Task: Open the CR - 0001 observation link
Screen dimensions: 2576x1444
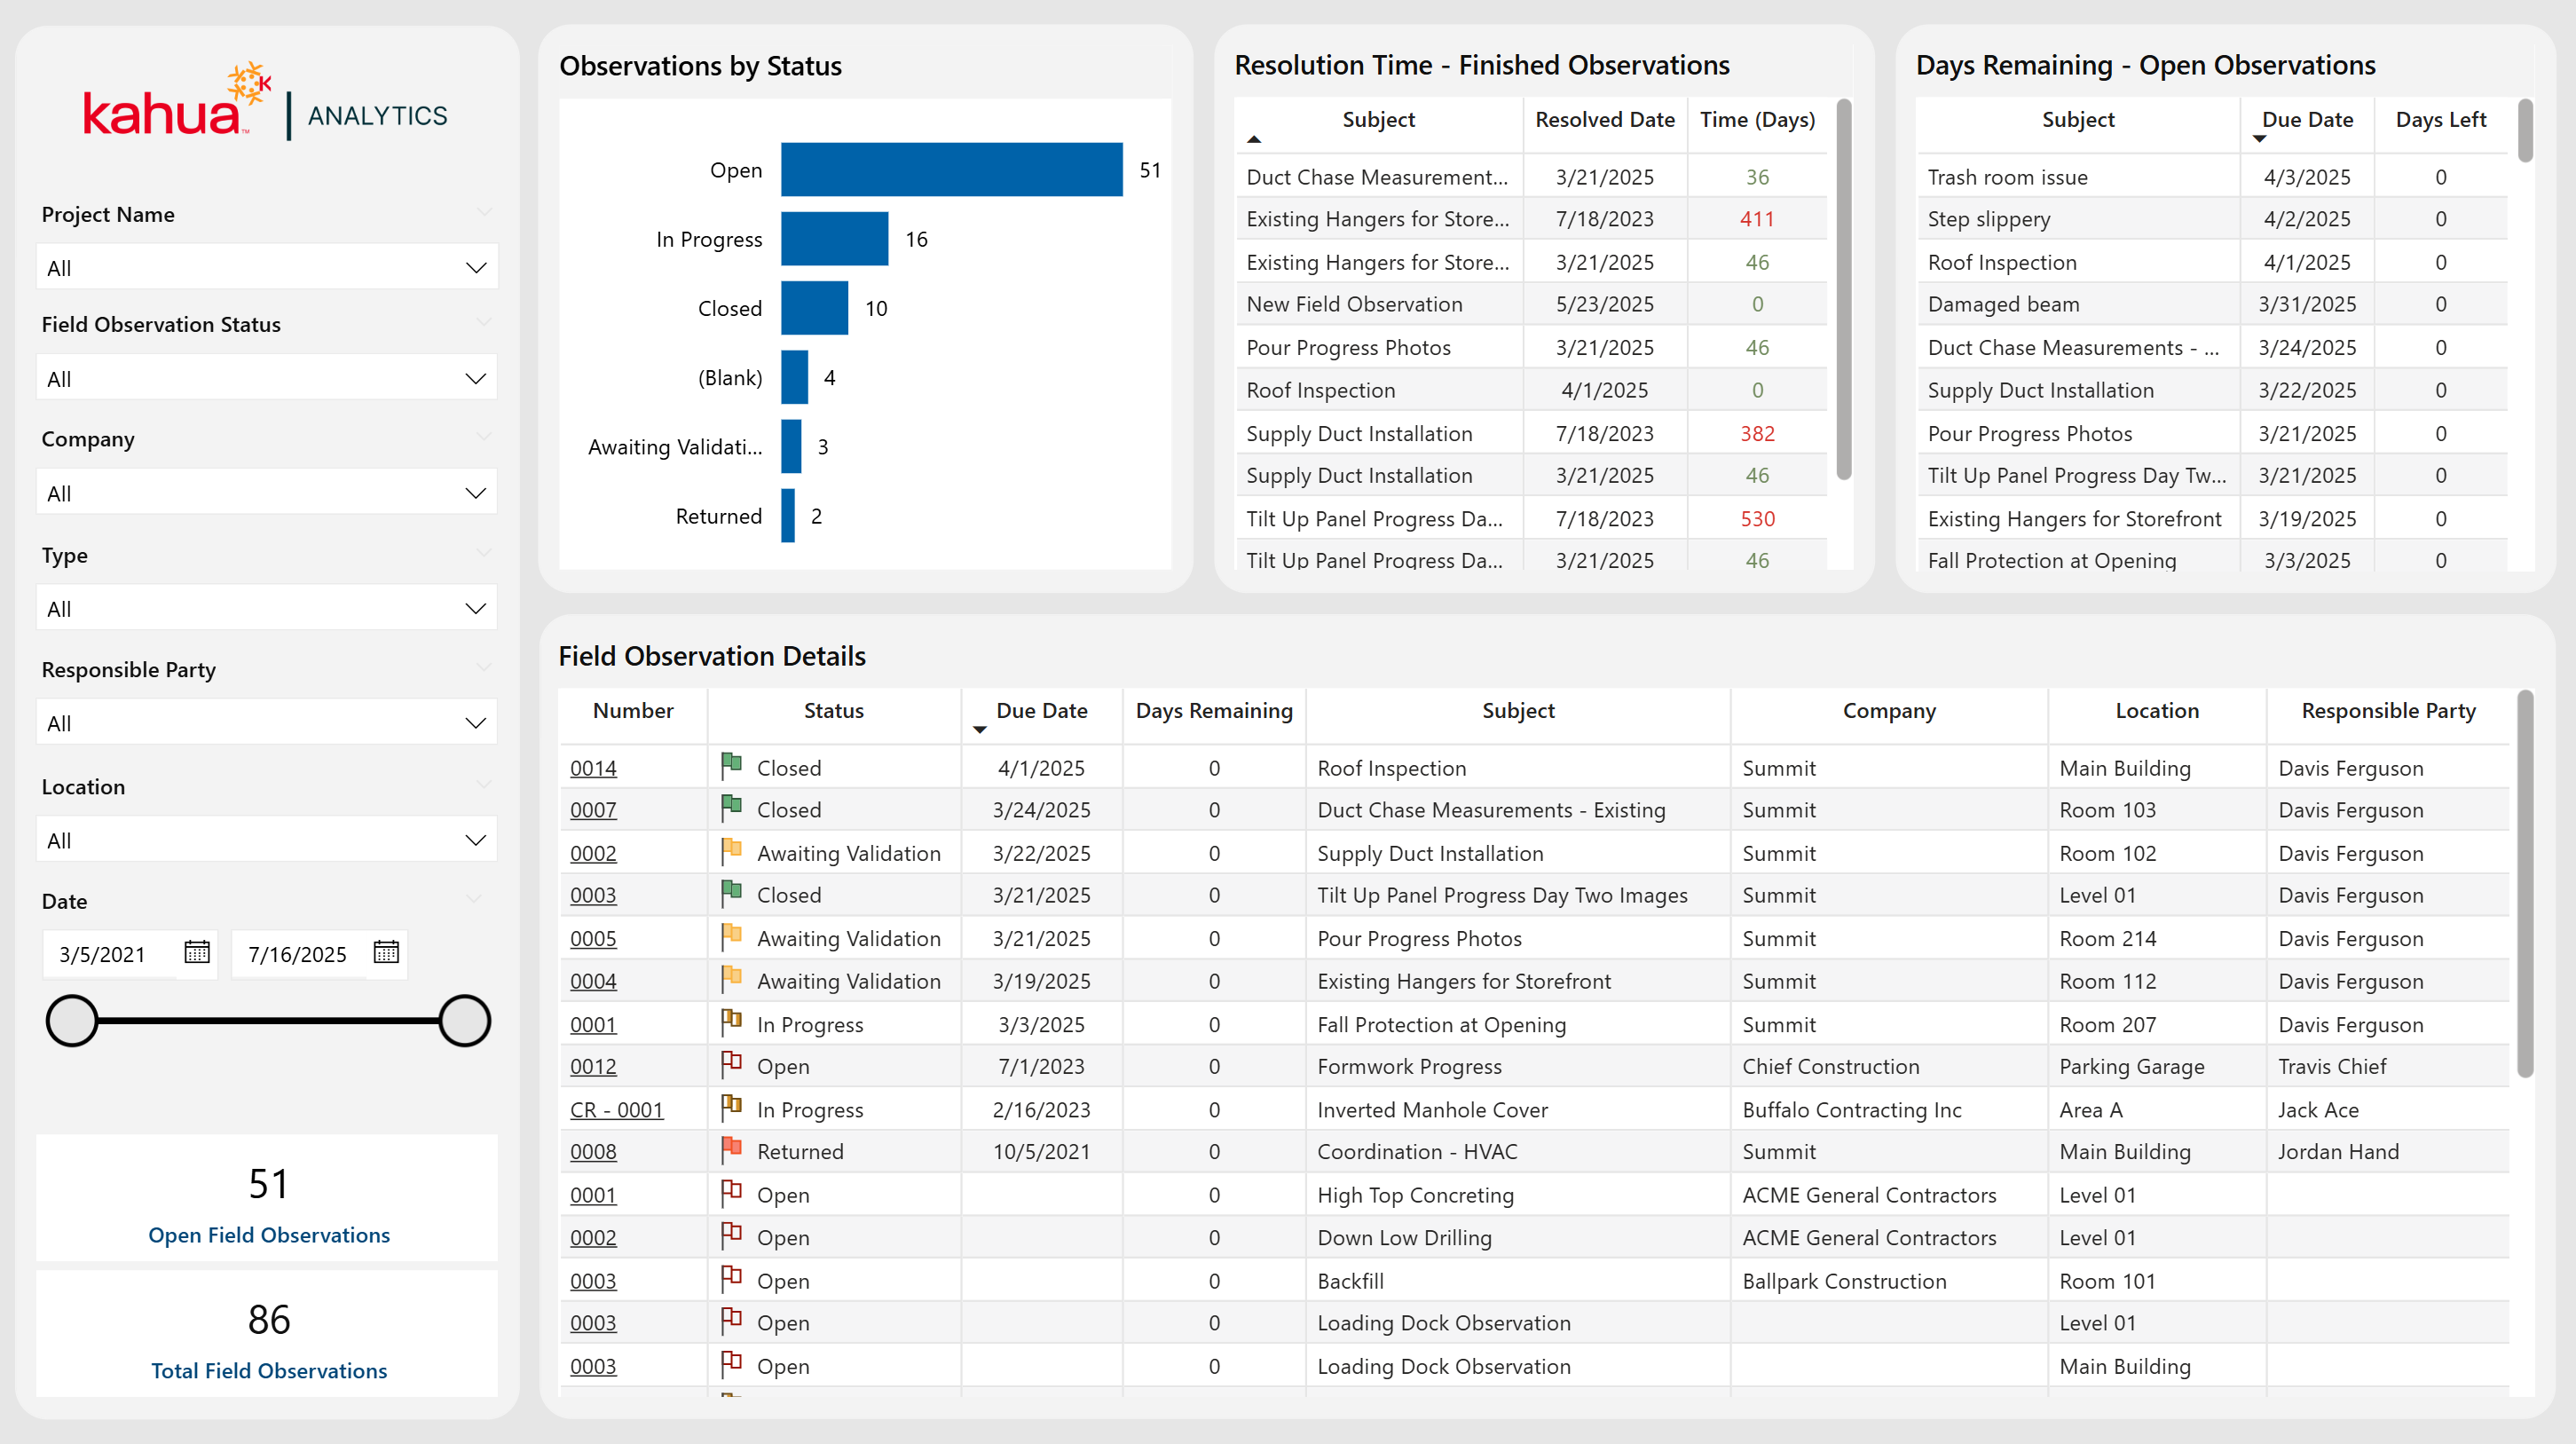Action: pyautogui.click(x=616, y=1110)
